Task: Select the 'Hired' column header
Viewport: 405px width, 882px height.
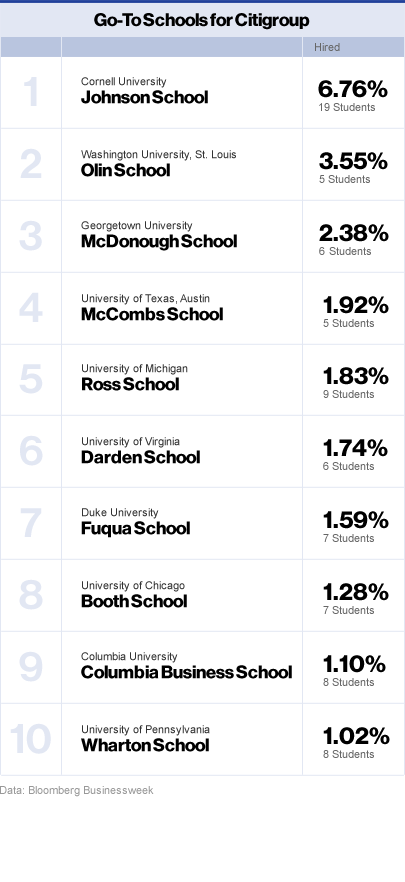Action: (x=327, y=47)
